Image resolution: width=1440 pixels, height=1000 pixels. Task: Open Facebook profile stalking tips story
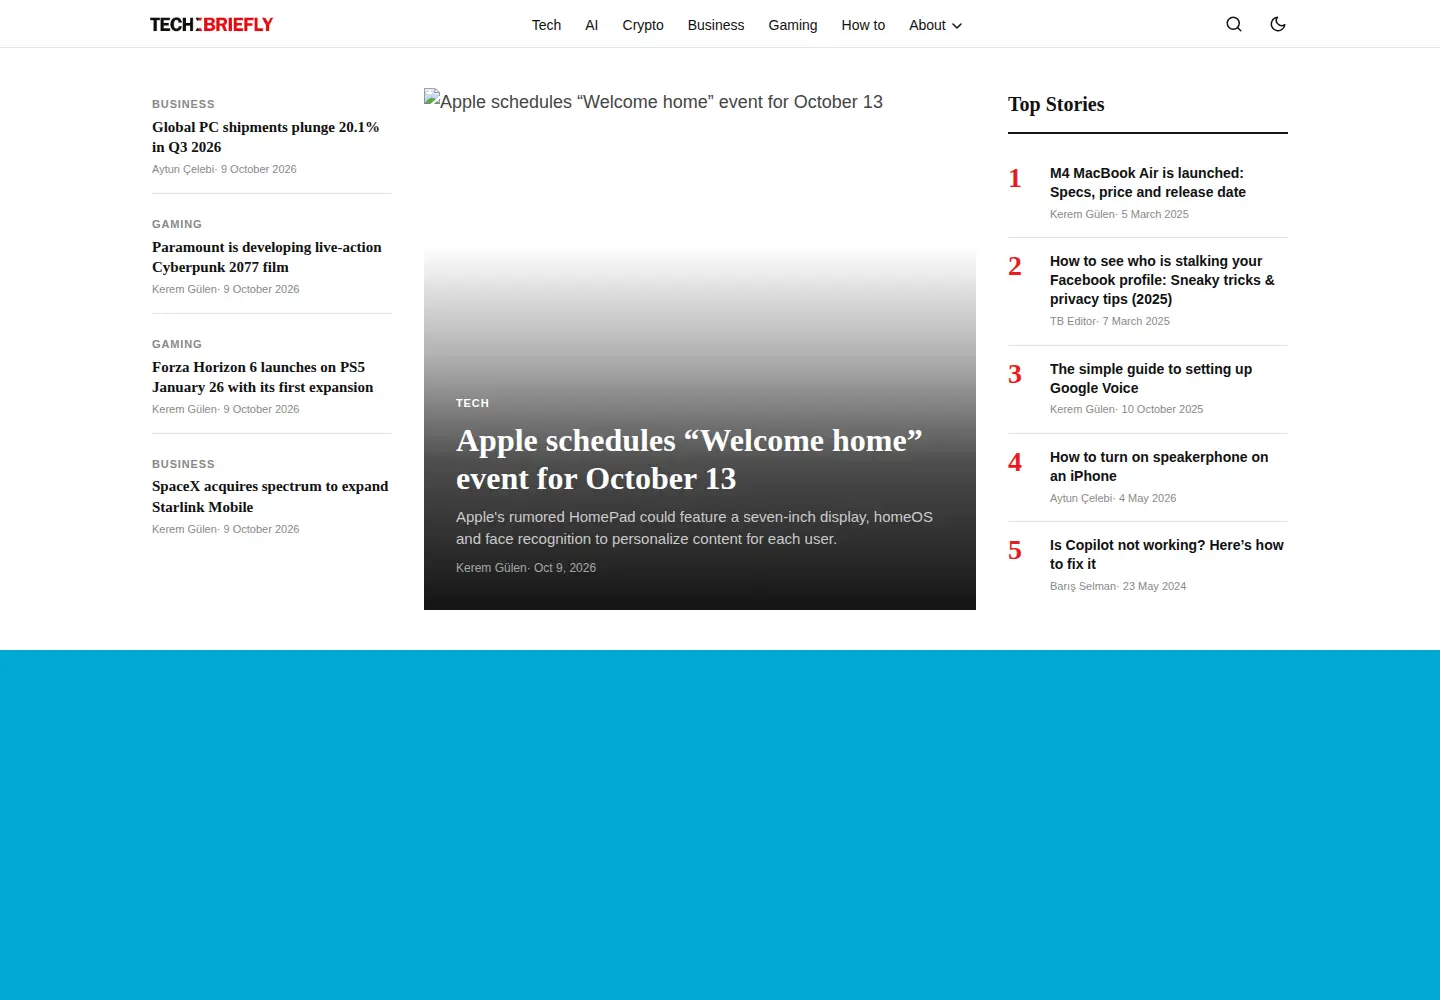point(1162,280)
